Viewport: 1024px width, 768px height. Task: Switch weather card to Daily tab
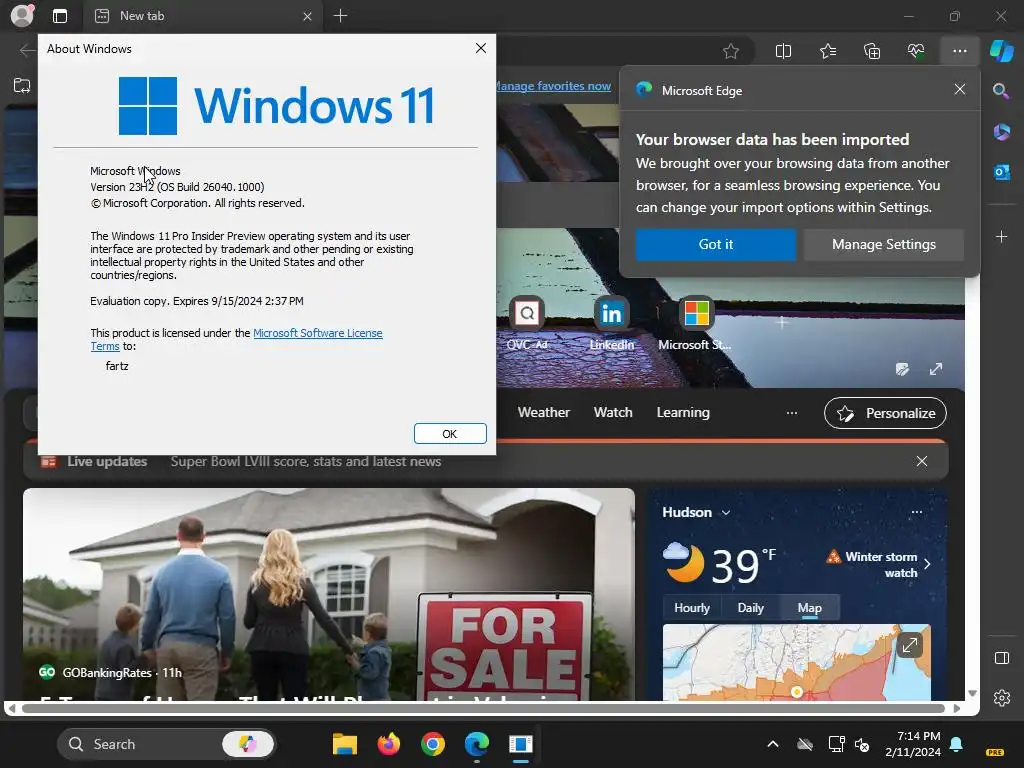tap(750, 608)
